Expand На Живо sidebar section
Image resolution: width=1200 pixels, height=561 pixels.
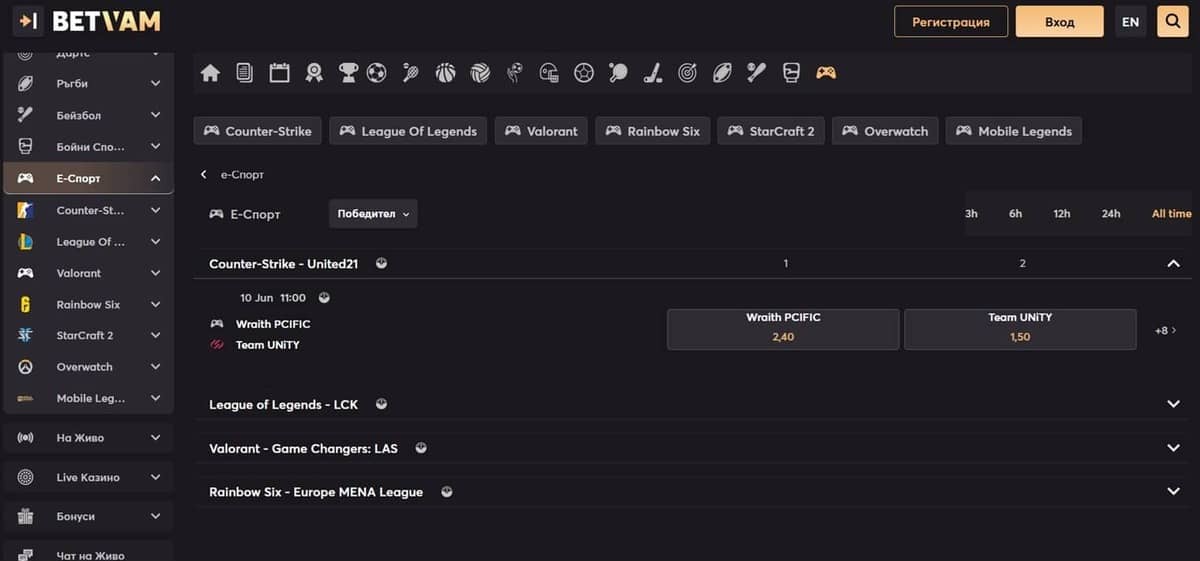coord(155,437)
